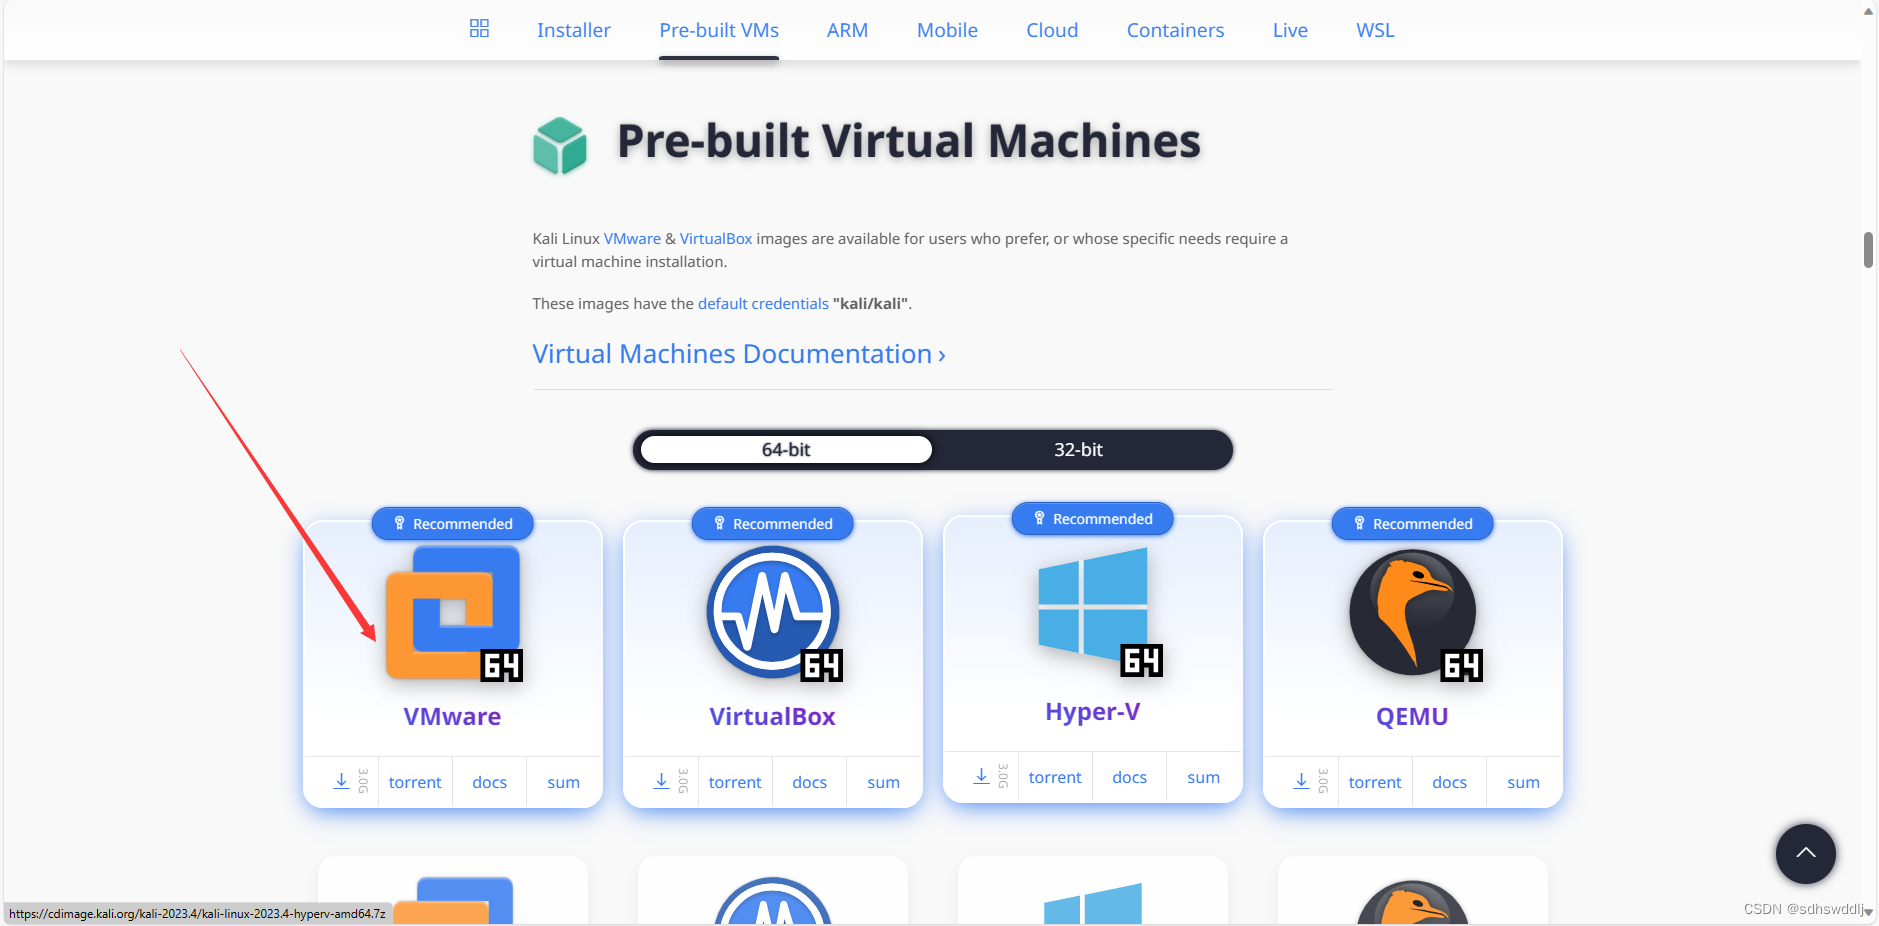This screenshot has width=1879, height=926.
Task: Select the 64-bit toggle option
Action: click(x=786, y=450)
